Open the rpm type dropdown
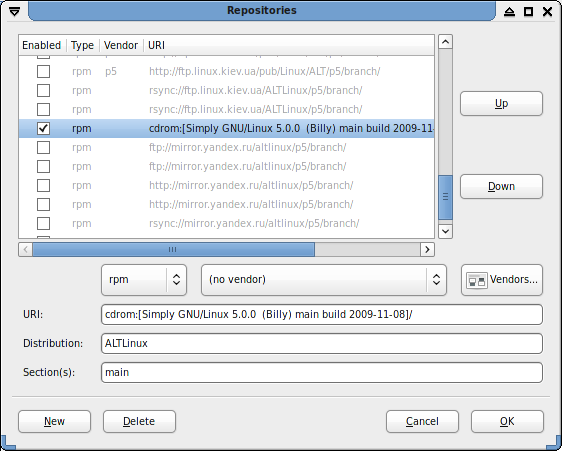The width and height of the screenshot is (562, 451). coord(144,280)
